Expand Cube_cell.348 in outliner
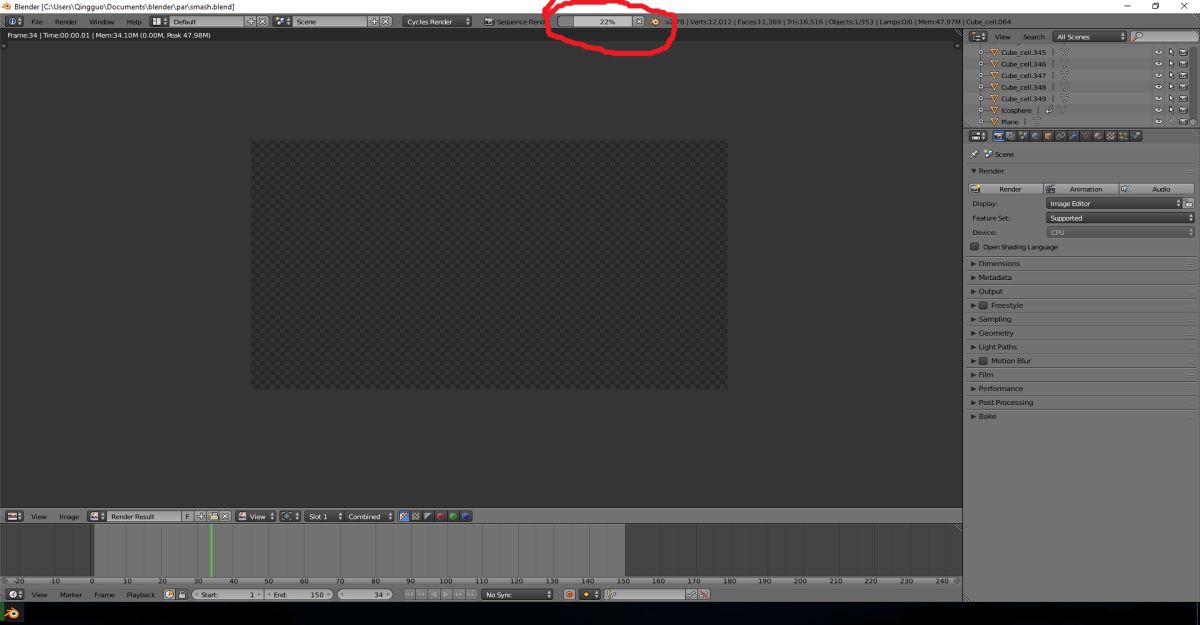The width and height of the screenshot is (1200, 625). tap(981, 87)
